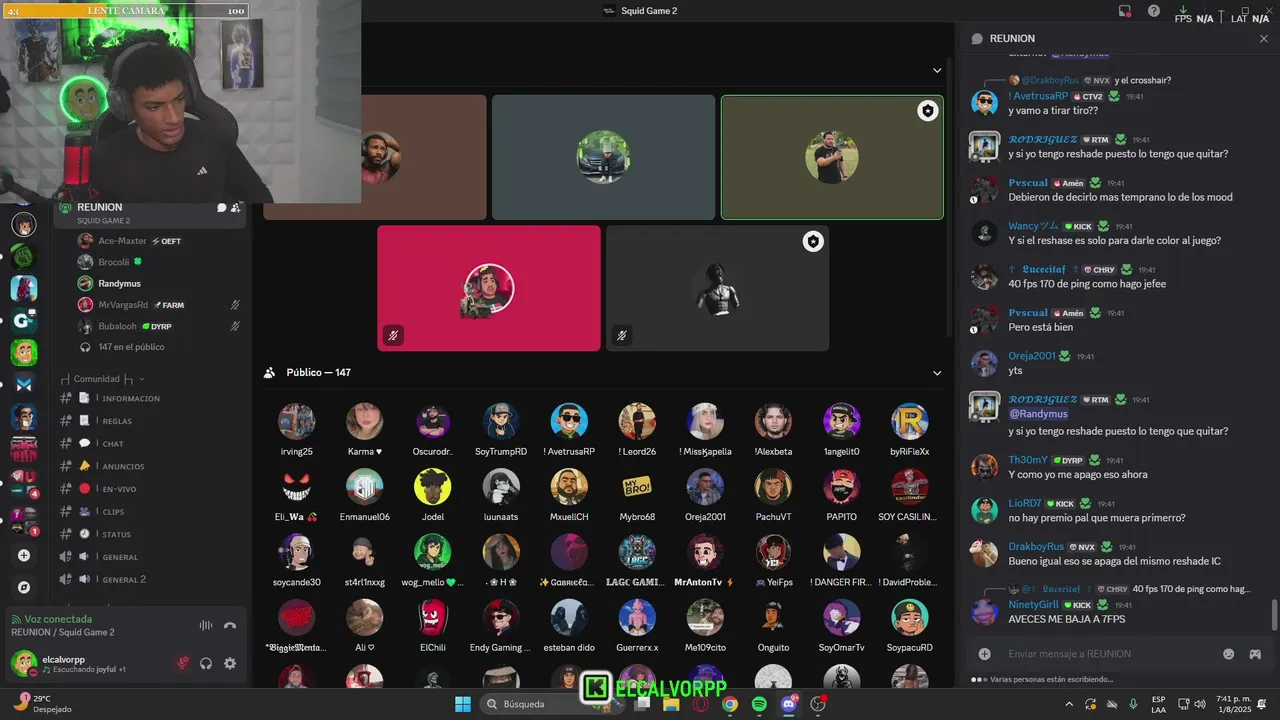The height and width of the screenshot is (720, 1280).
Task: Open the Windows Start menu
Action: [x=463, y=704]
